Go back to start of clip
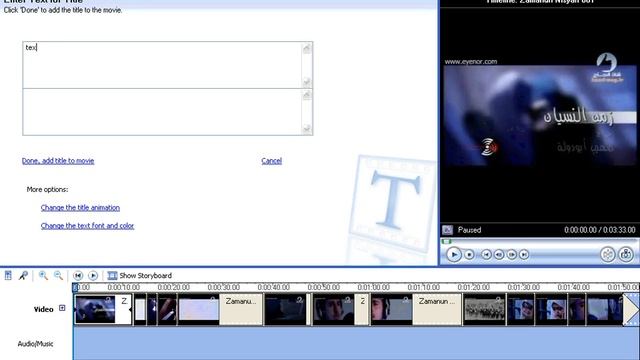 tap(486, 255)
